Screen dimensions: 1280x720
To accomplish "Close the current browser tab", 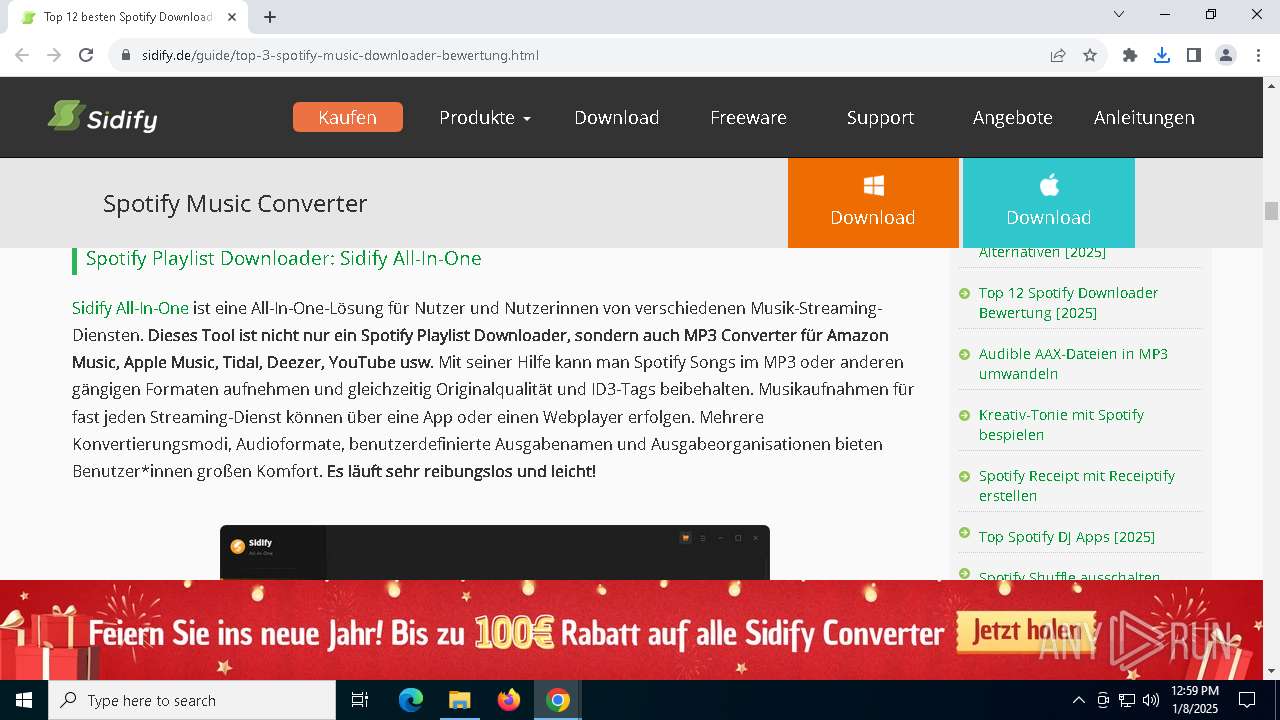I will coord(232,17).
